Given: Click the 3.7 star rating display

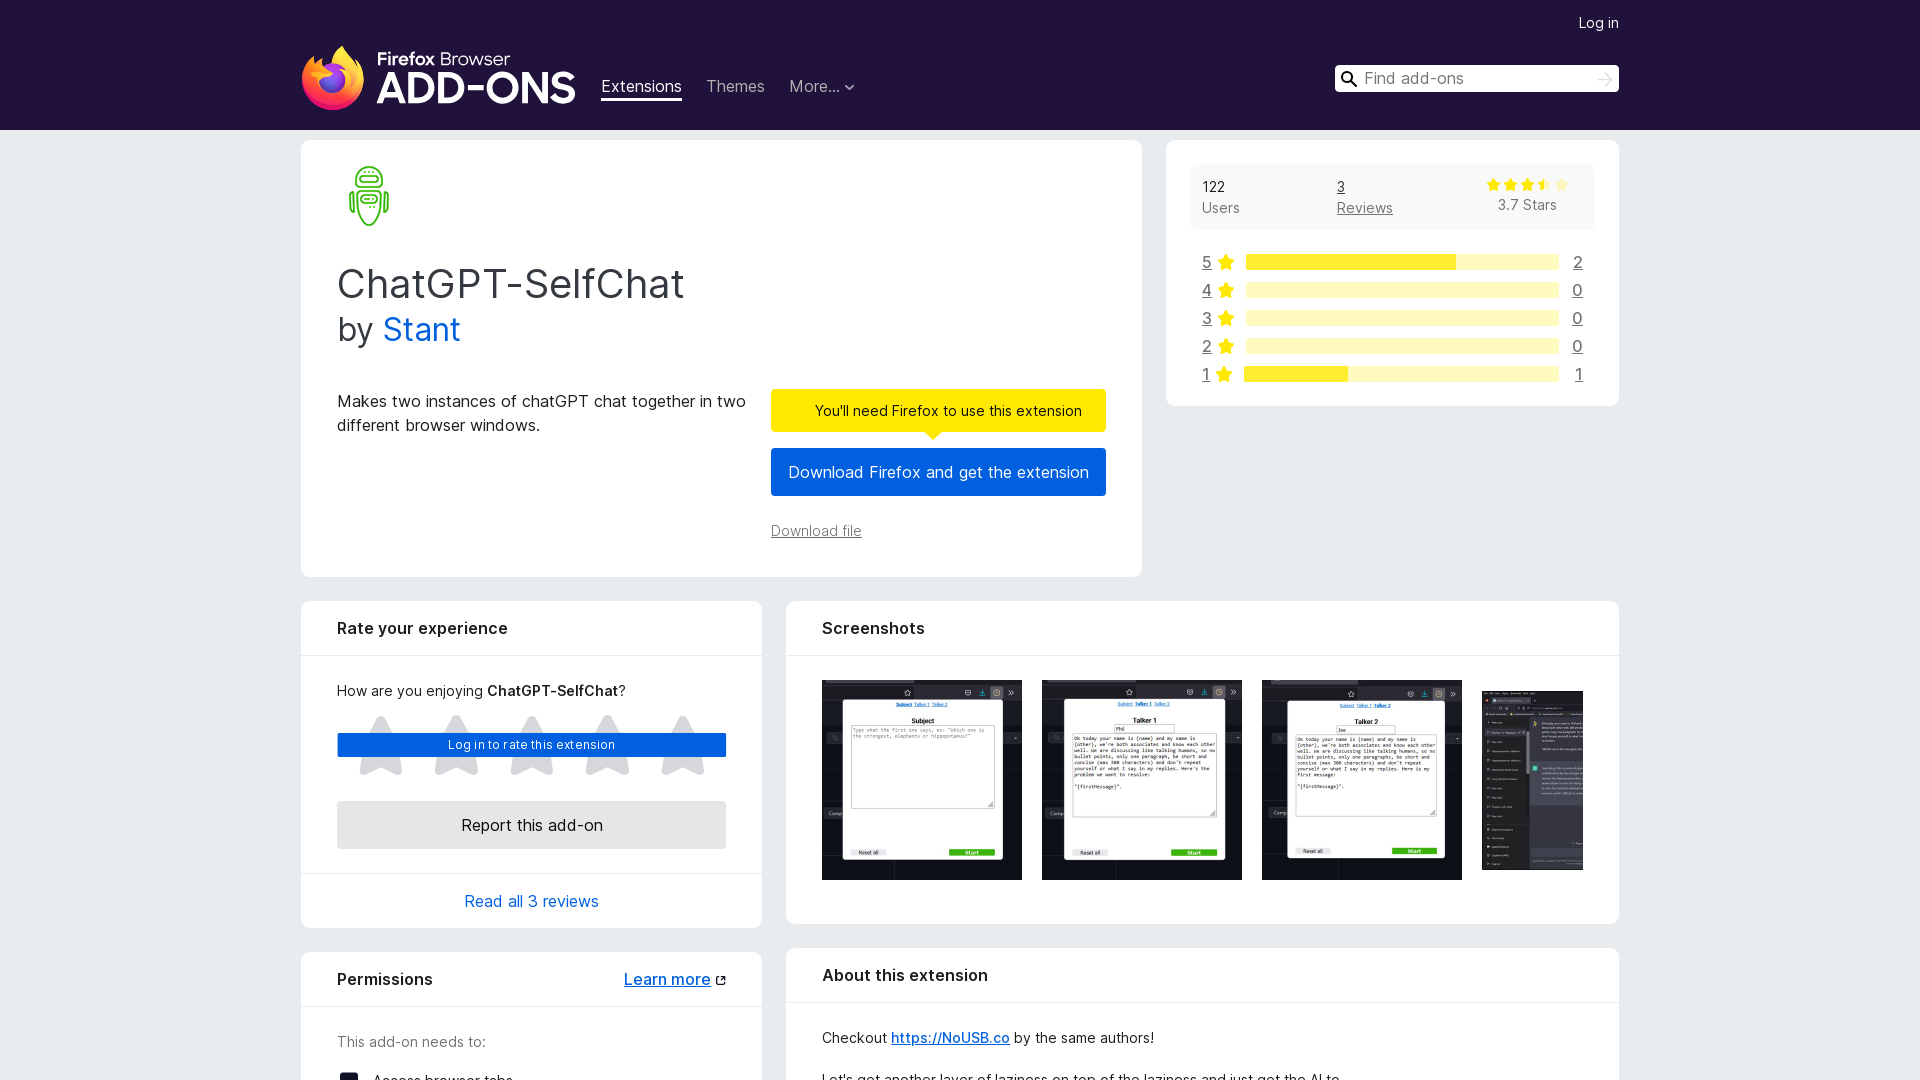Looking at the screenshot, I should [1527, 185].
